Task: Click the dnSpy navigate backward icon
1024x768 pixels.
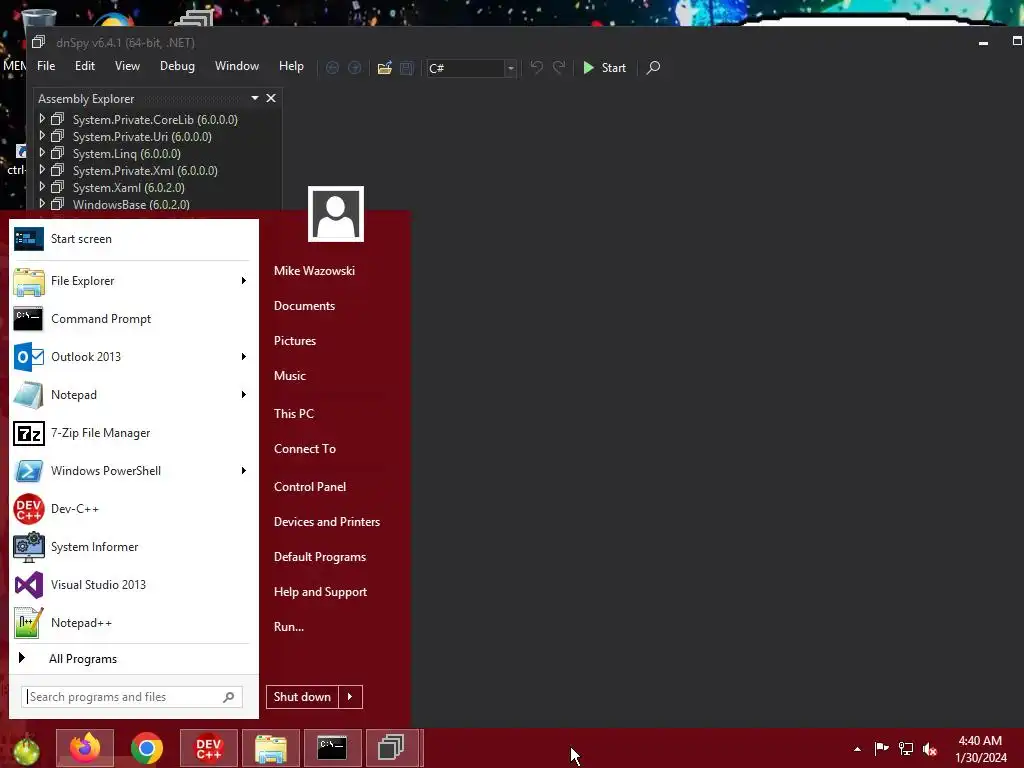Action: (x=332, y=68)
